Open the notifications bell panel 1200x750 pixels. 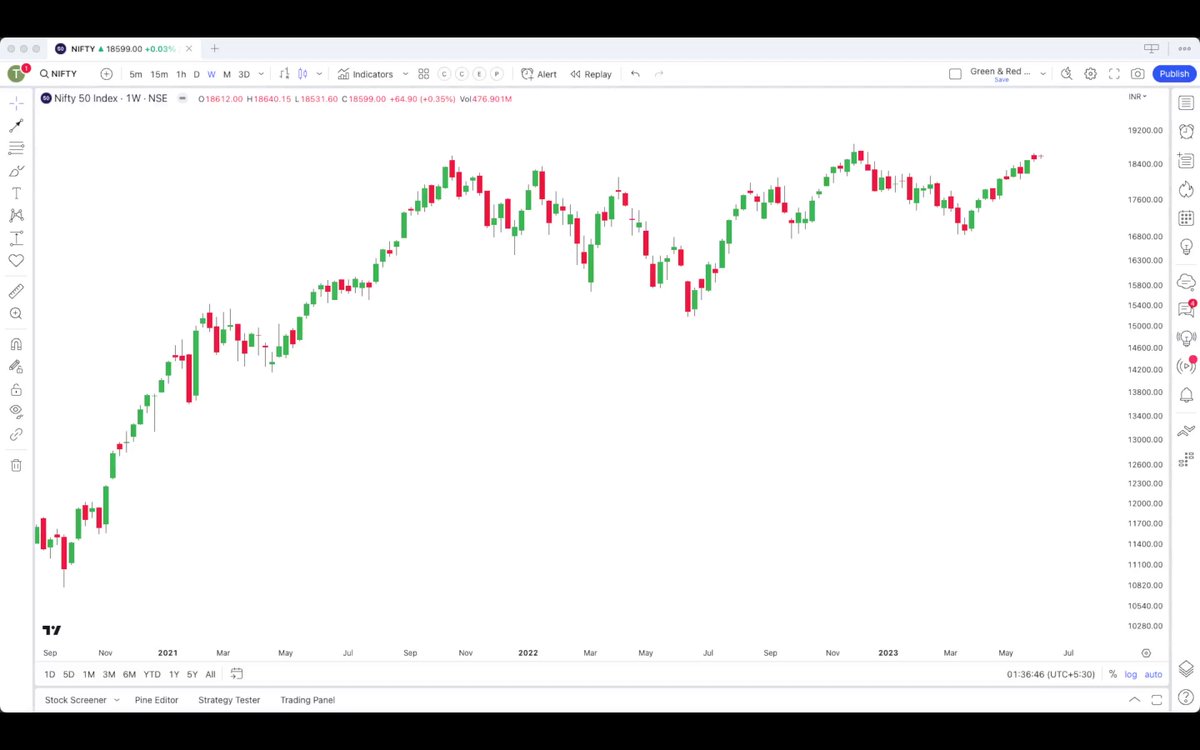(1186, 395)
